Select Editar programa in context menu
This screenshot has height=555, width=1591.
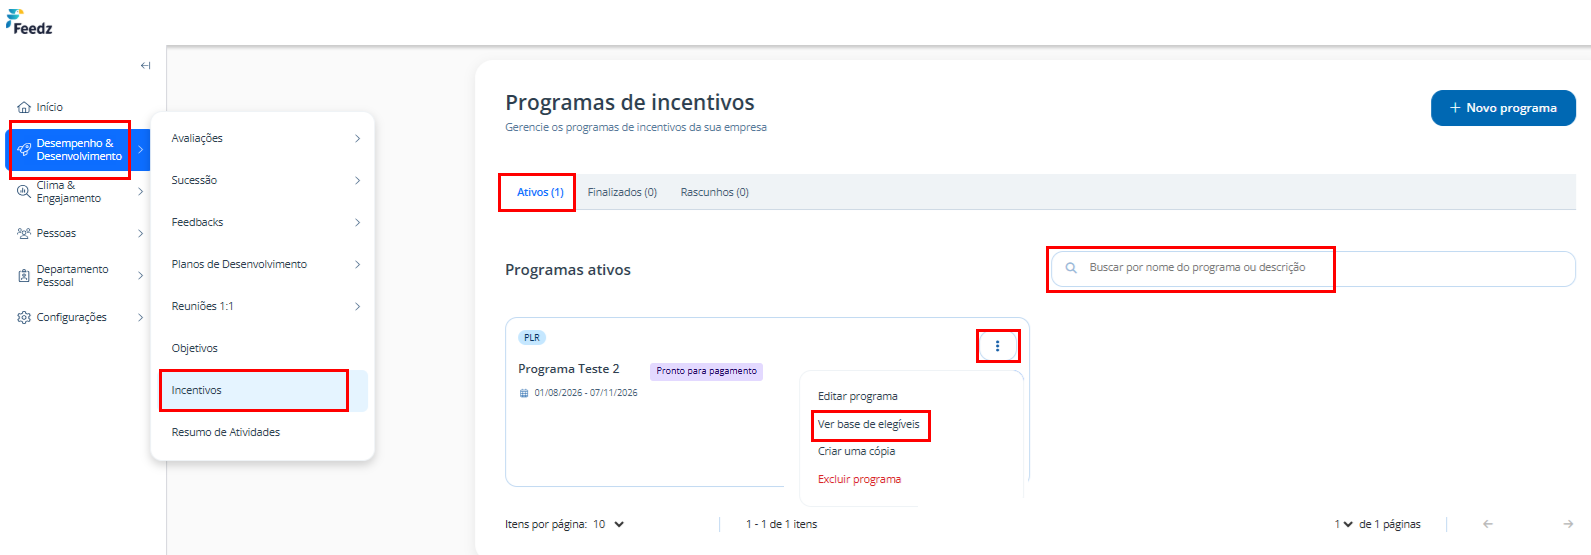click(x=858, y=396)
